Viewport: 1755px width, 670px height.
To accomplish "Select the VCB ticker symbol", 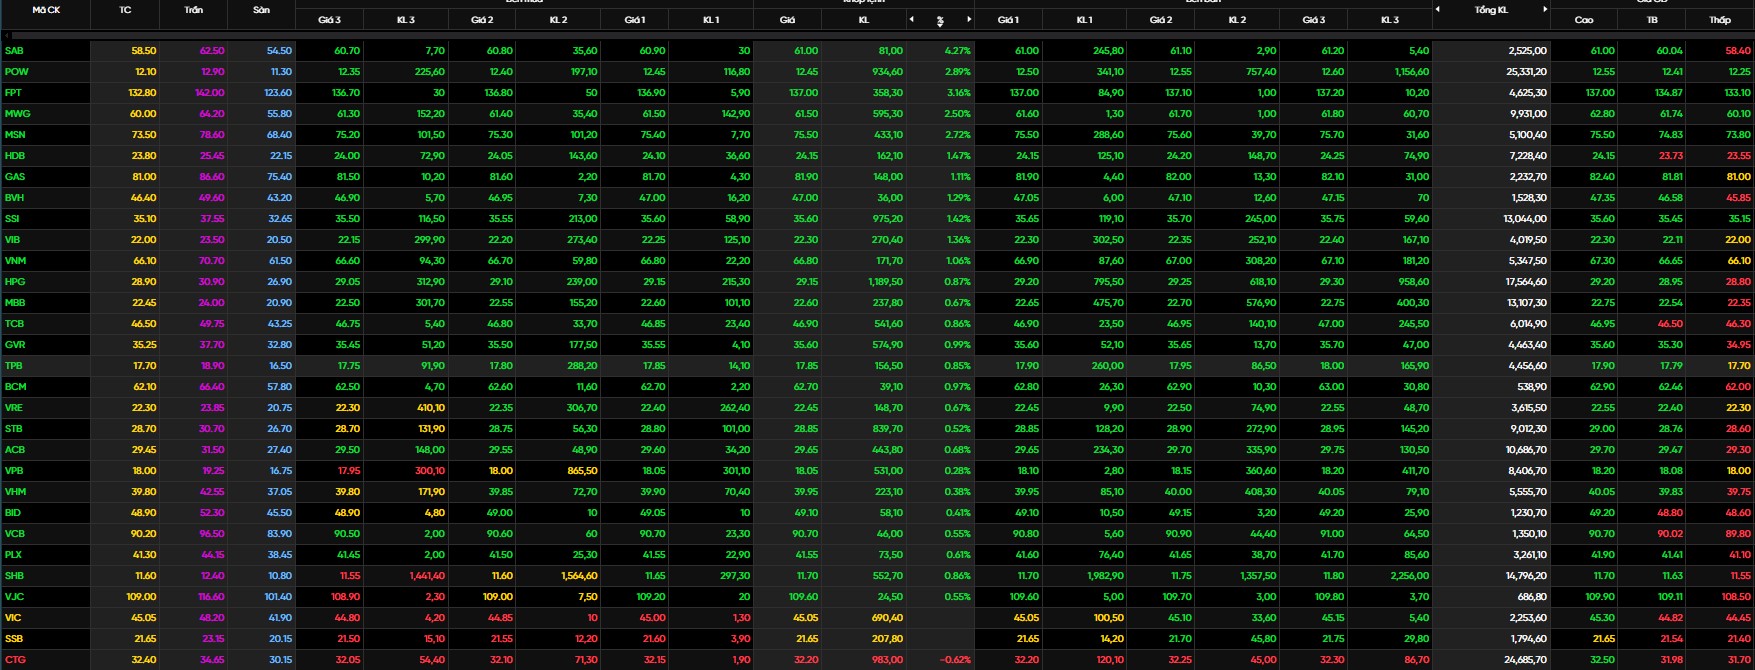I will click(x=14, y=533).
